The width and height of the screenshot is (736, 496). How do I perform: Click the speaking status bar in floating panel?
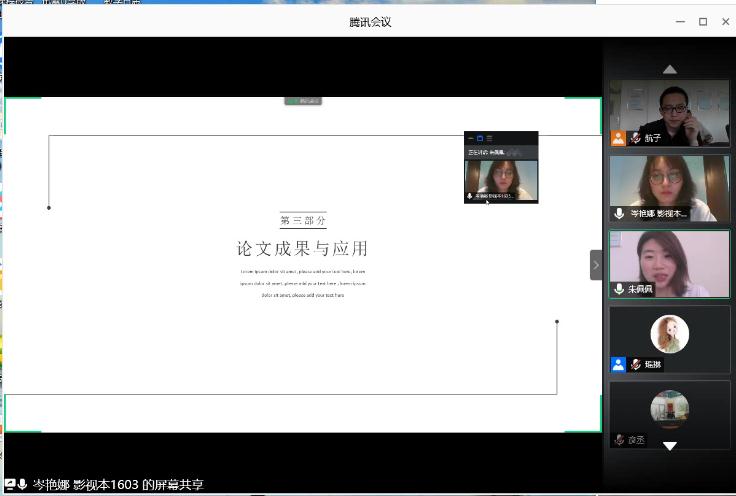pyautogui.click(x=500, y=152)
